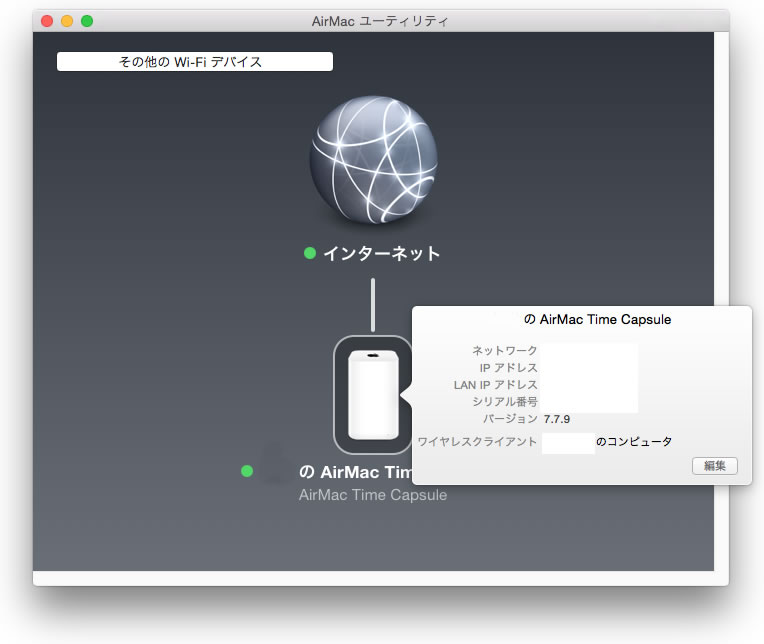This screenshot has width=764, height=644.
Task: Click the AirMac ユーティリティ window title
Action: 380,21
